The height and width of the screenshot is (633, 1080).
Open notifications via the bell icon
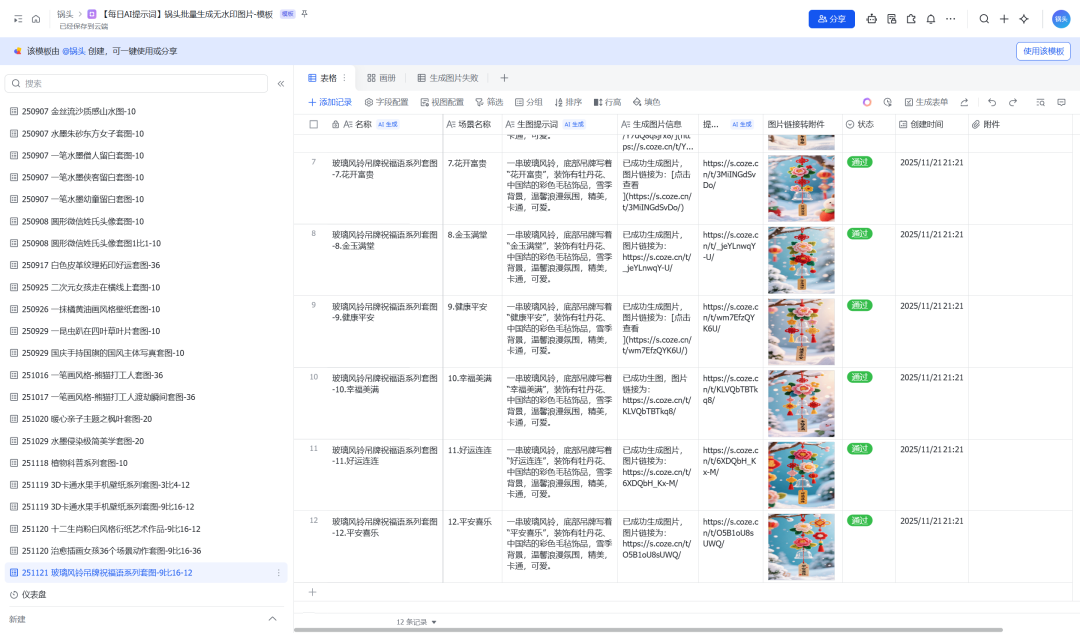pyautogui.click(x=930, y=18)
